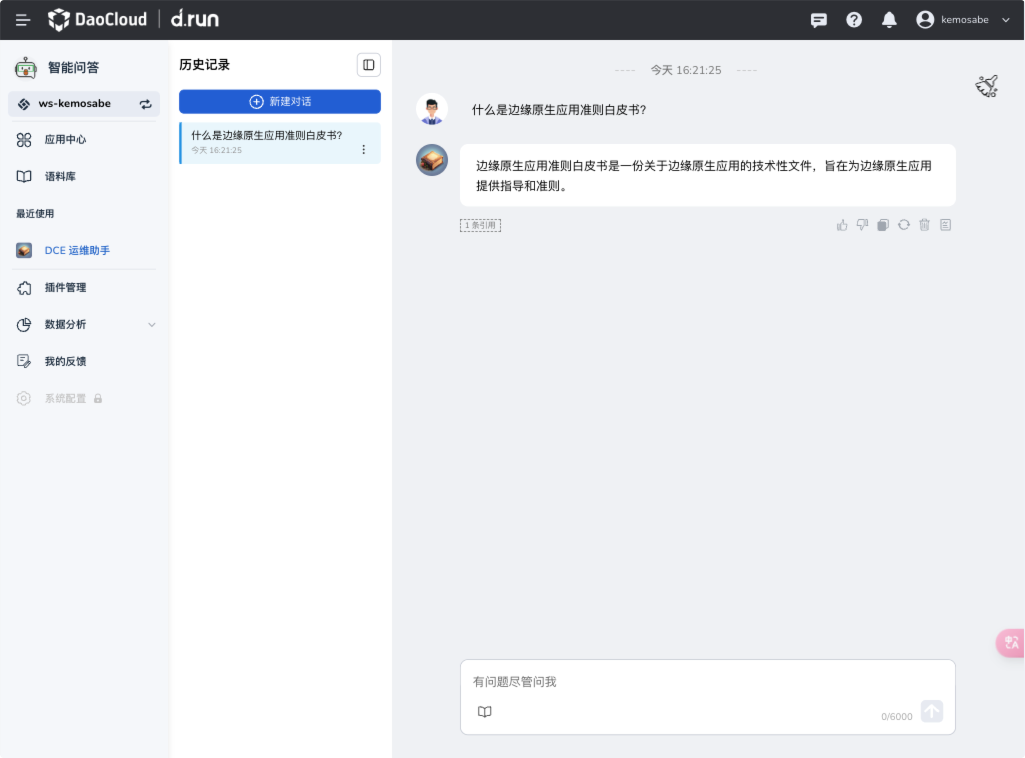Thumbs up the assistant answer
Screen dimensions: 1025x758
(842, 225)
